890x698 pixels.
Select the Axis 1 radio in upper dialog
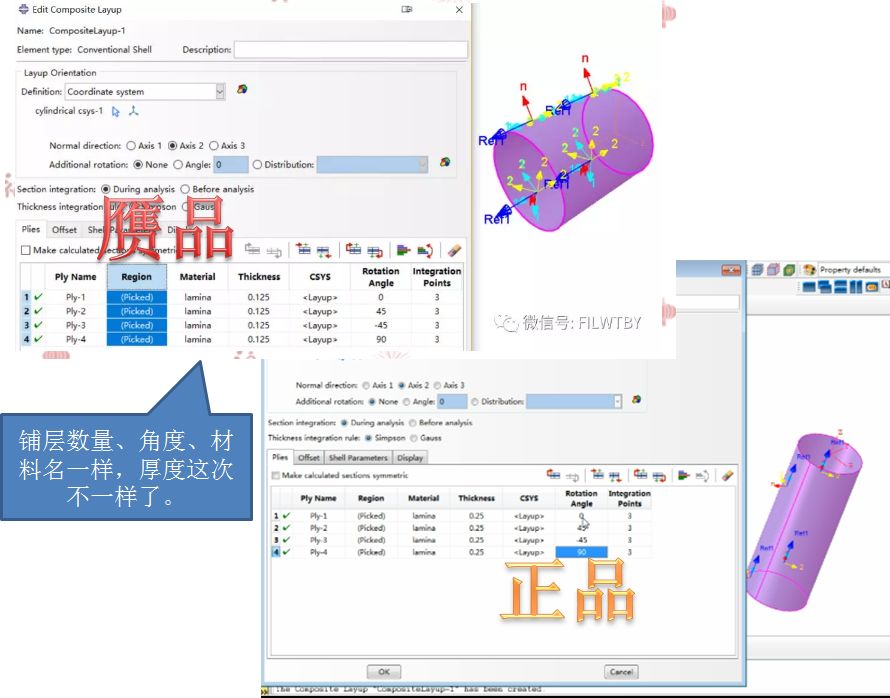coord(131,146)
